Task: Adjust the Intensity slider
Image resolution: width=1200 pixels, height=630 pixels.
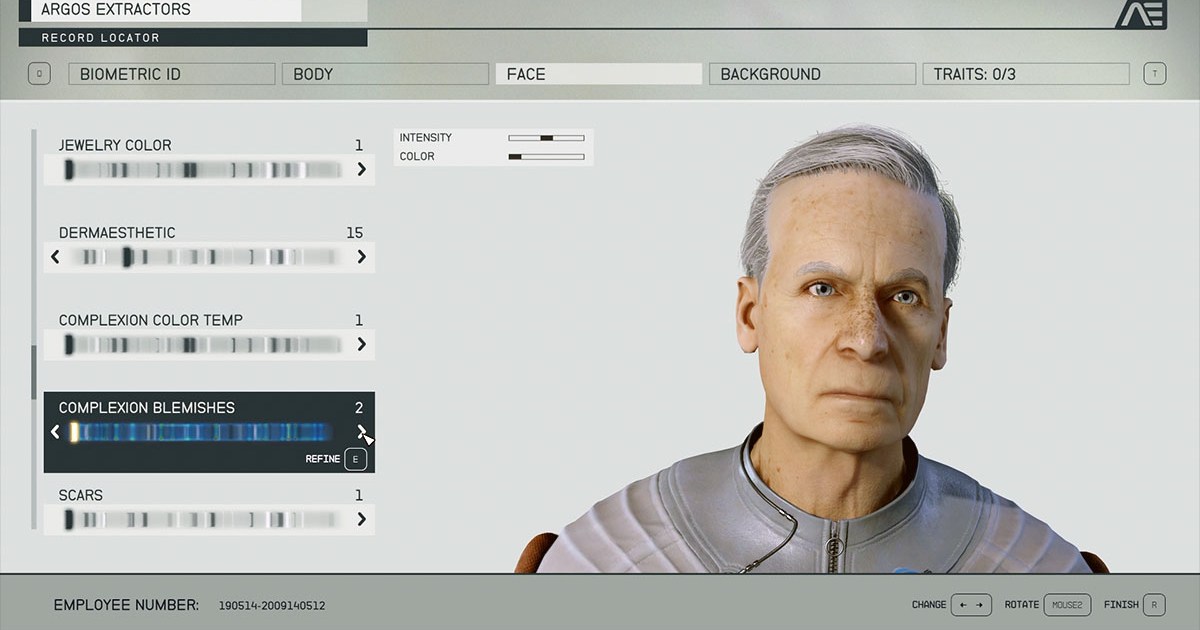Action: pos(546,137)
